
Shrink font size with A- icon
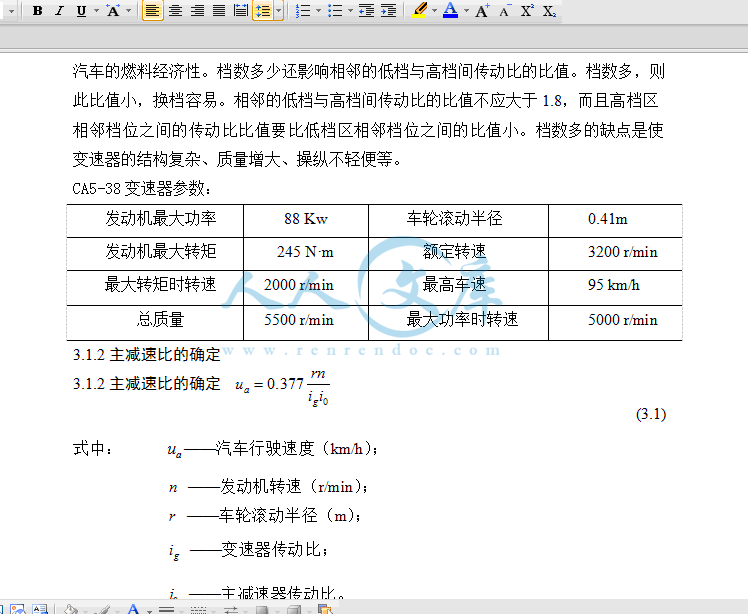click(x=505, y=10)
